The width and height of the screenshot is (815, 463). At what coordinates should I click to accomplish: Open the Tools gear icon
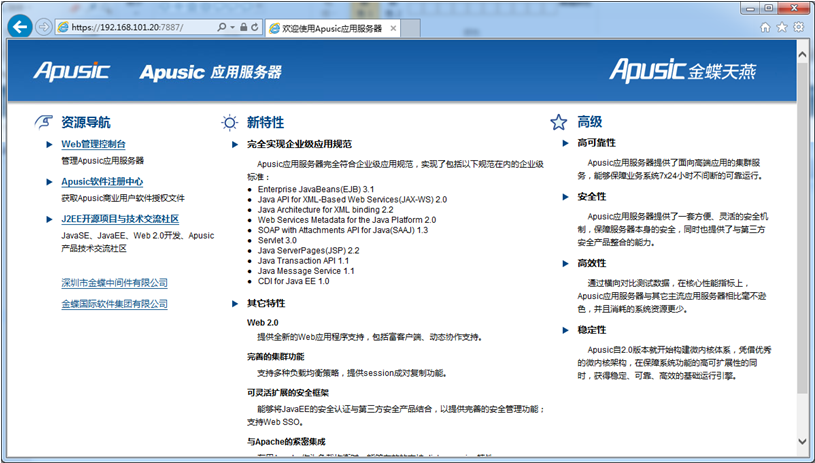pyautogui.click(x=798, y=28)
